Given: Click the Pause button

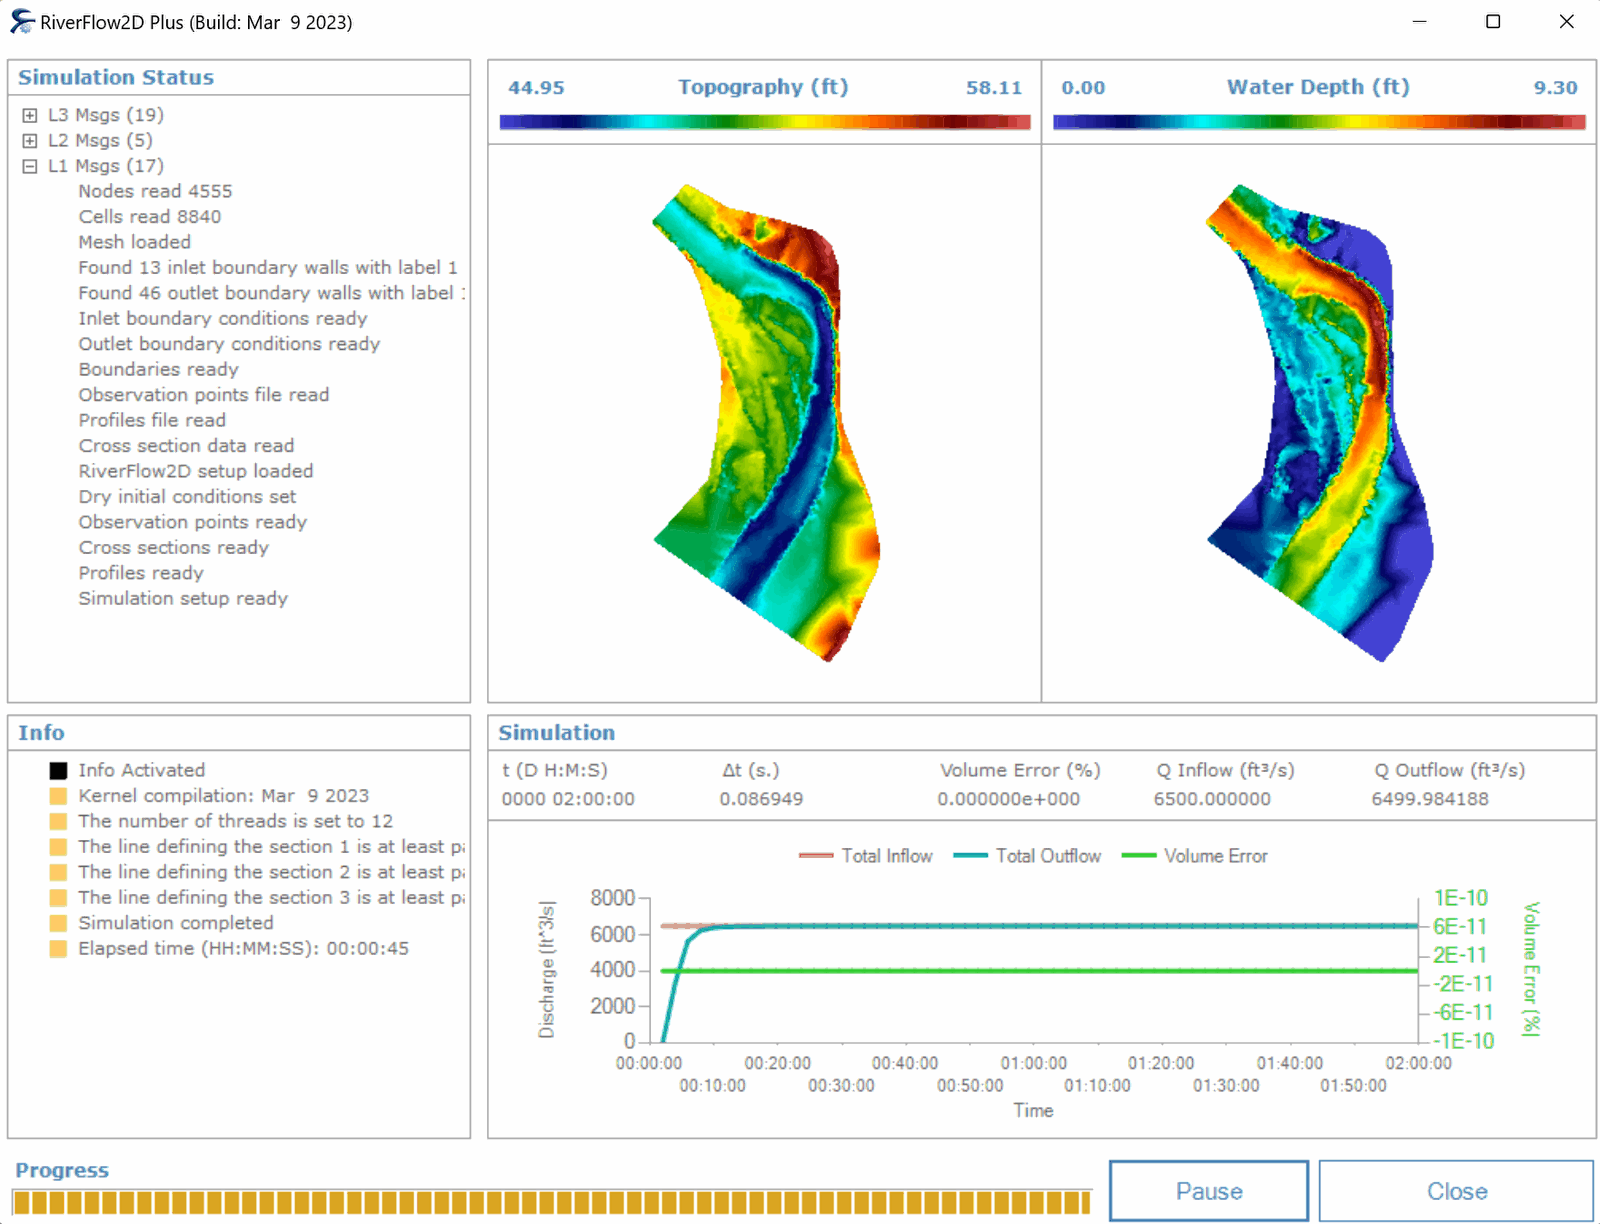Looking at the screenshot, I should tap(1208, 1191).
